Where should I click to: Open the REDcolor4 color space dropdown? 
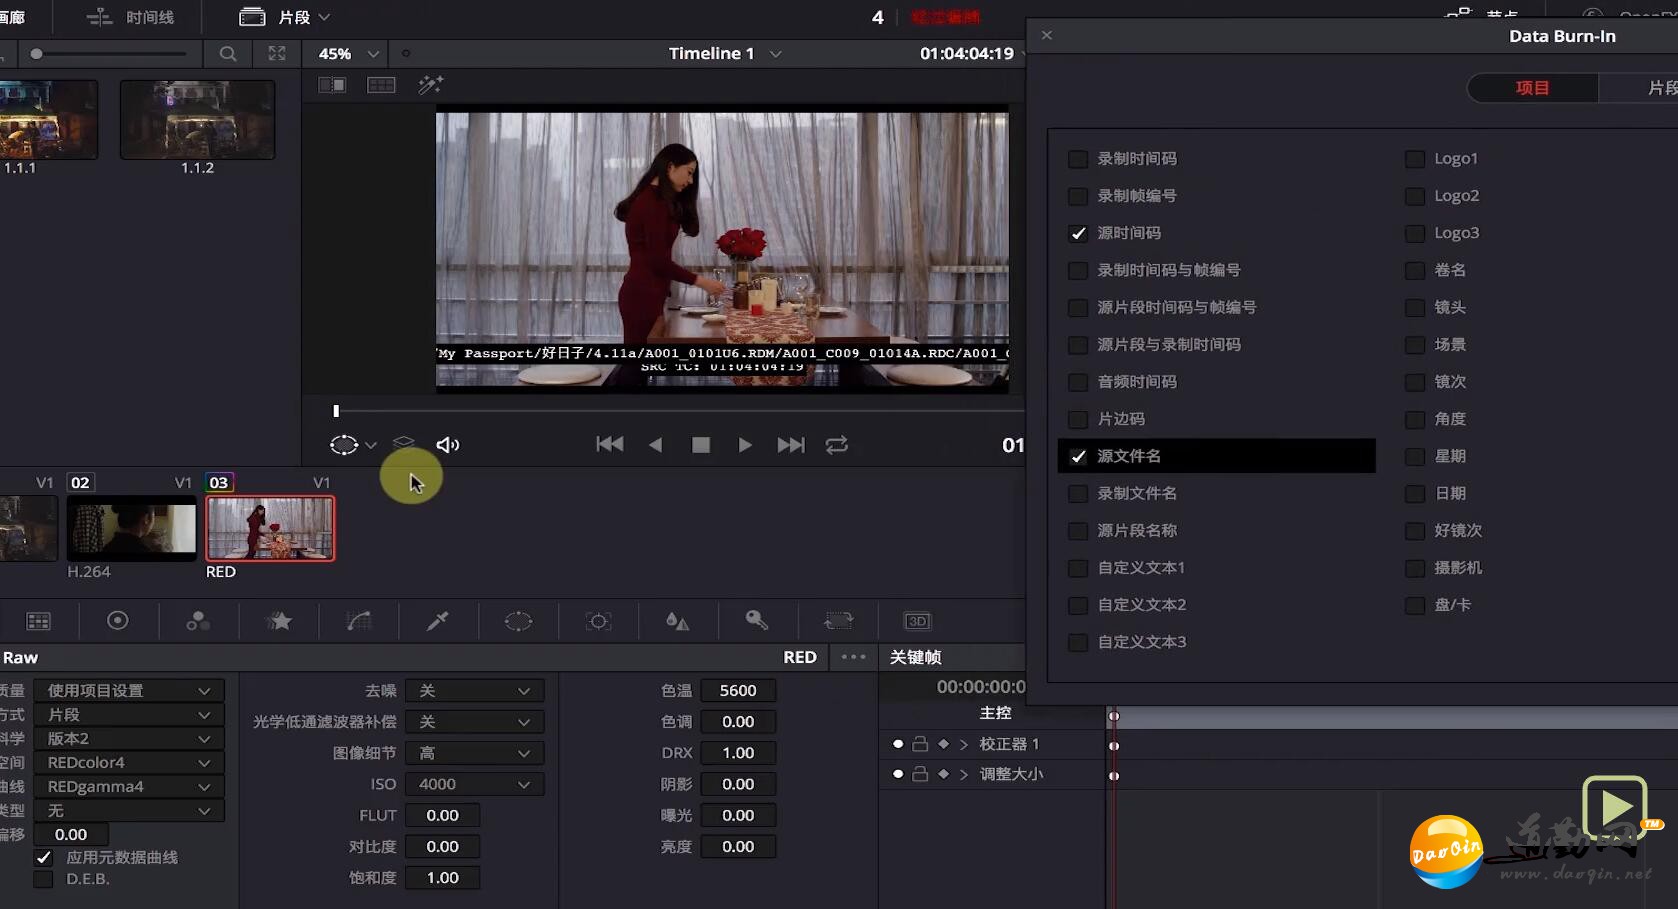129,763
